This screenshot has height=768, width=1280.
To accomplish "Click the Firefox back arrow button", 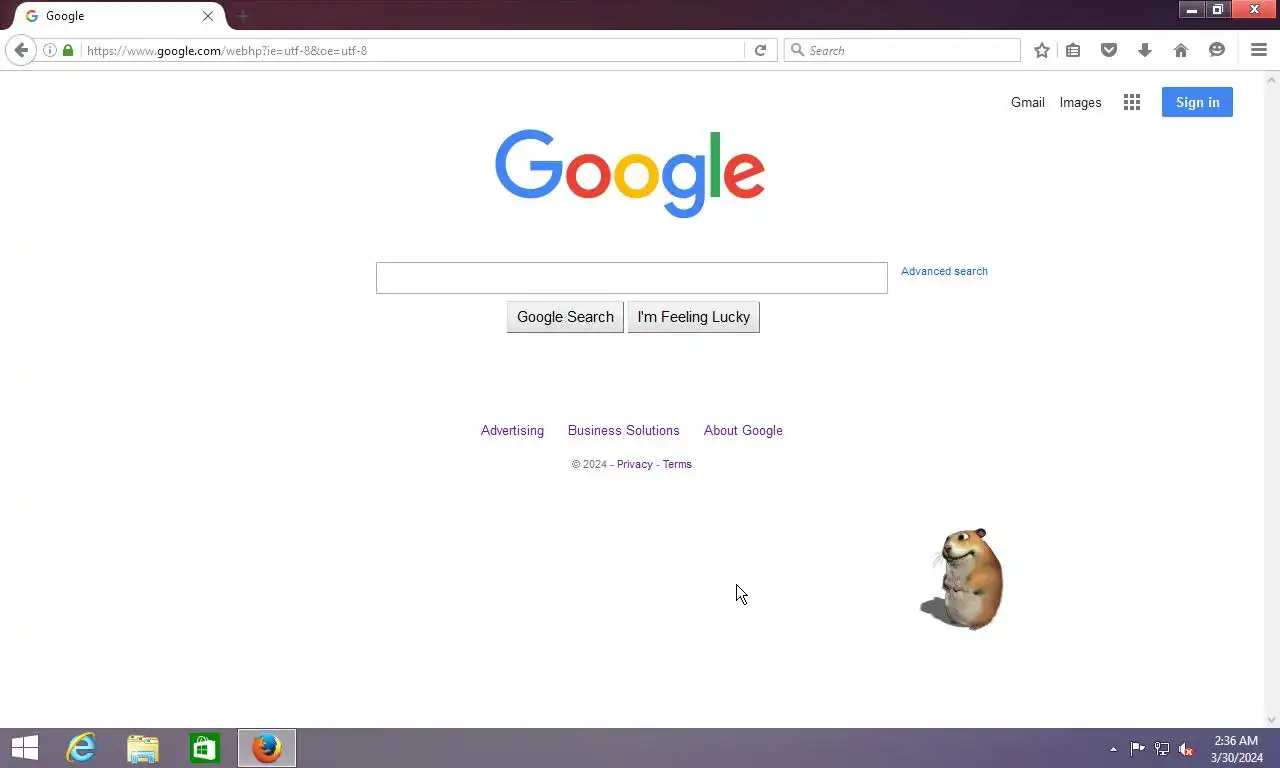I will (x=21, y=50).
